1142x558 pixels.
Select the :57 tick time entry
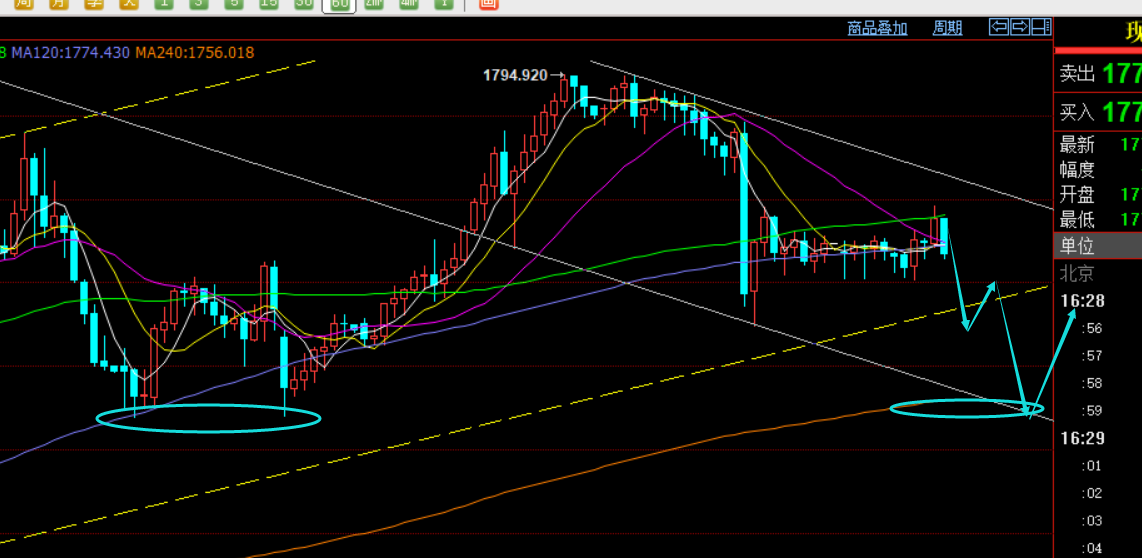(1094, 355)
